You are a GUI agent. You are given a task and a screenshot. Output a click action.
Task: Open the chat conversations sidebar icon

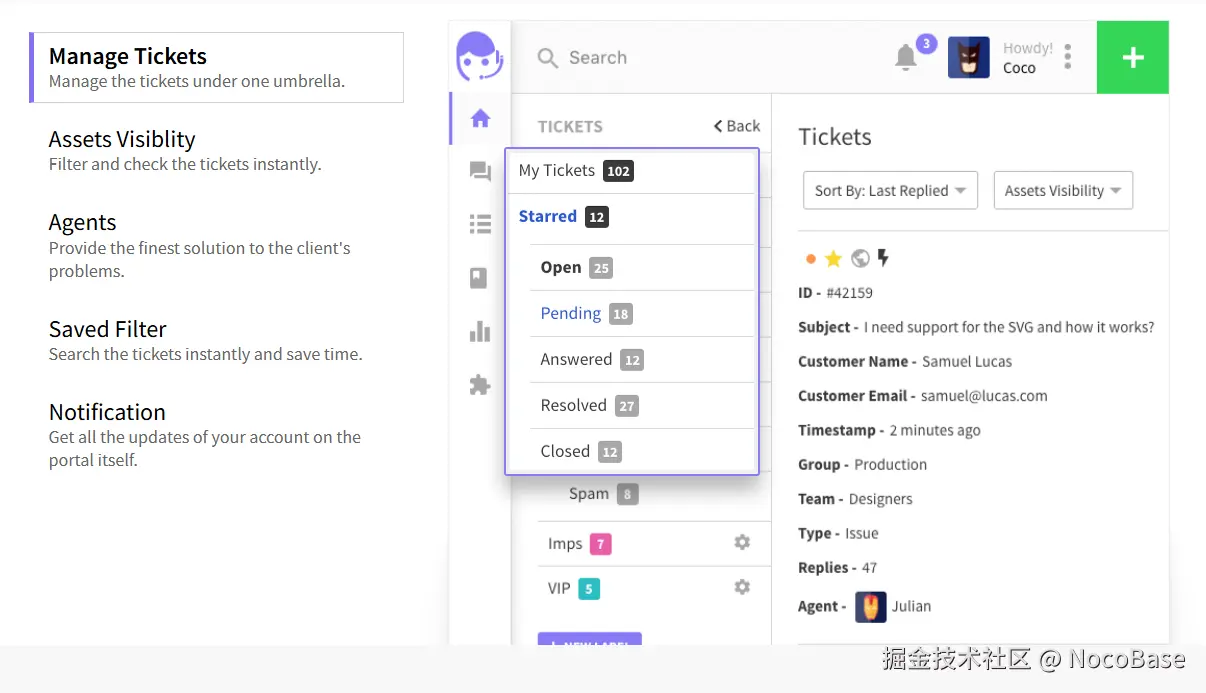pos(480,172)
